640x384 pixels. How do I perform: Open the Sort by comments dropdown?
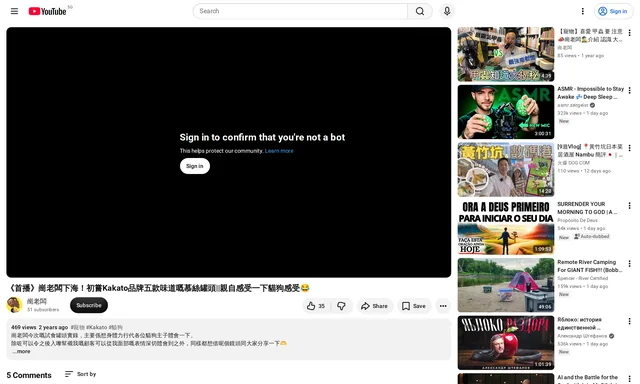coord(80,374)
